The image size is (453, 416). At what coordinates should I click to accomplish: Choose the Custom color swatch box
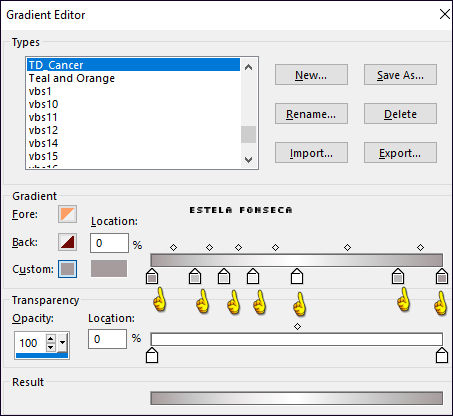(67, 269)
